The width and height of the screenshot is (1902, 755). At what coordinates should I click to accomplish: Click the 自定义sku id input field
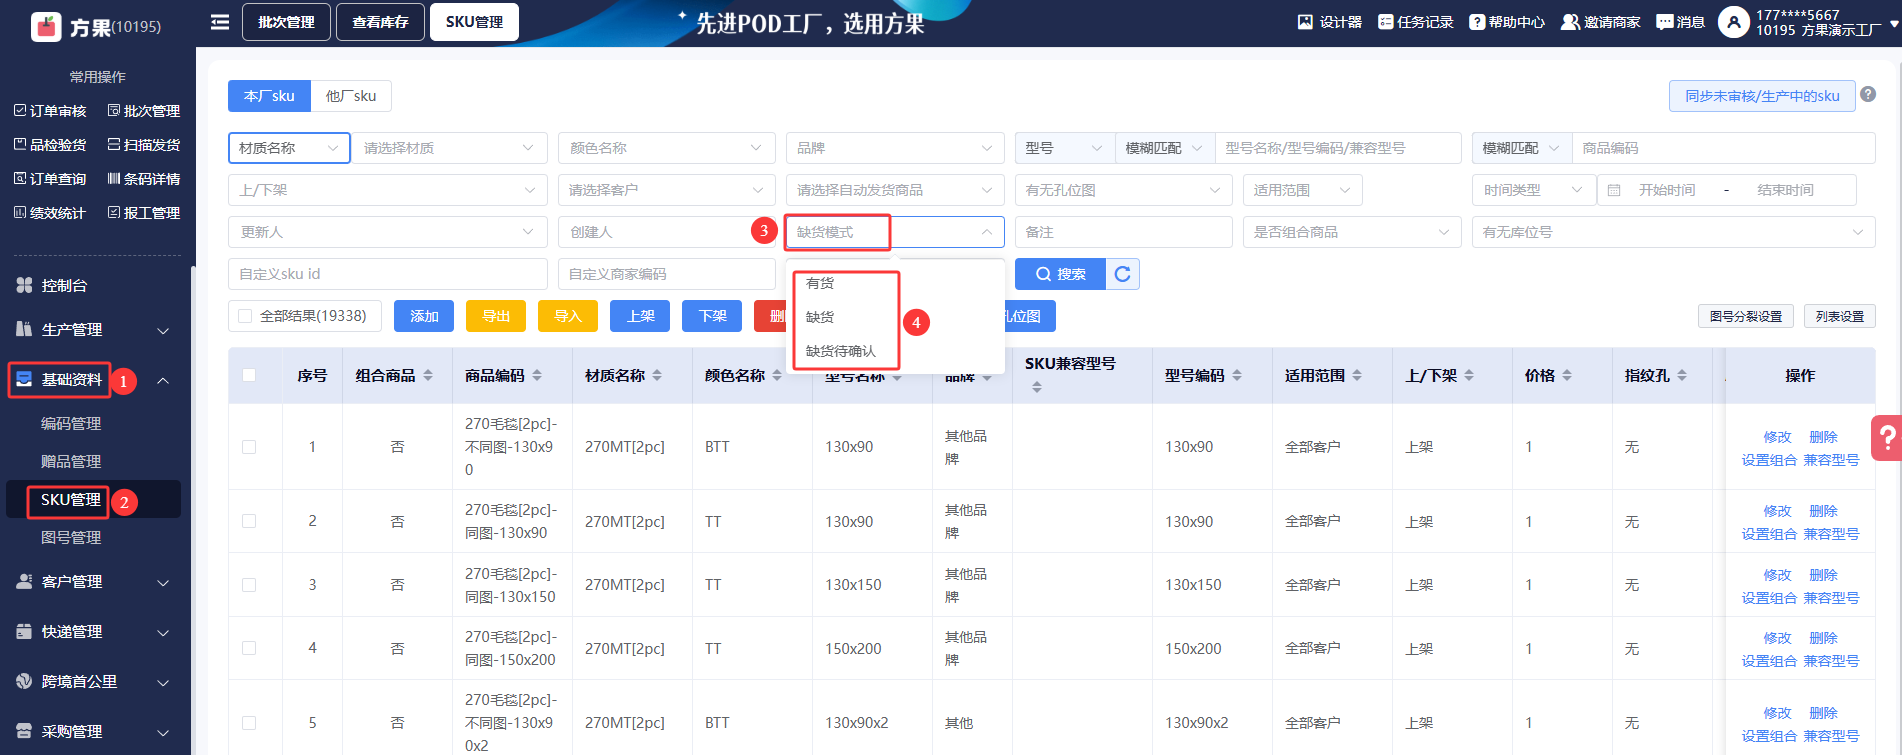[x=387, y=274]
